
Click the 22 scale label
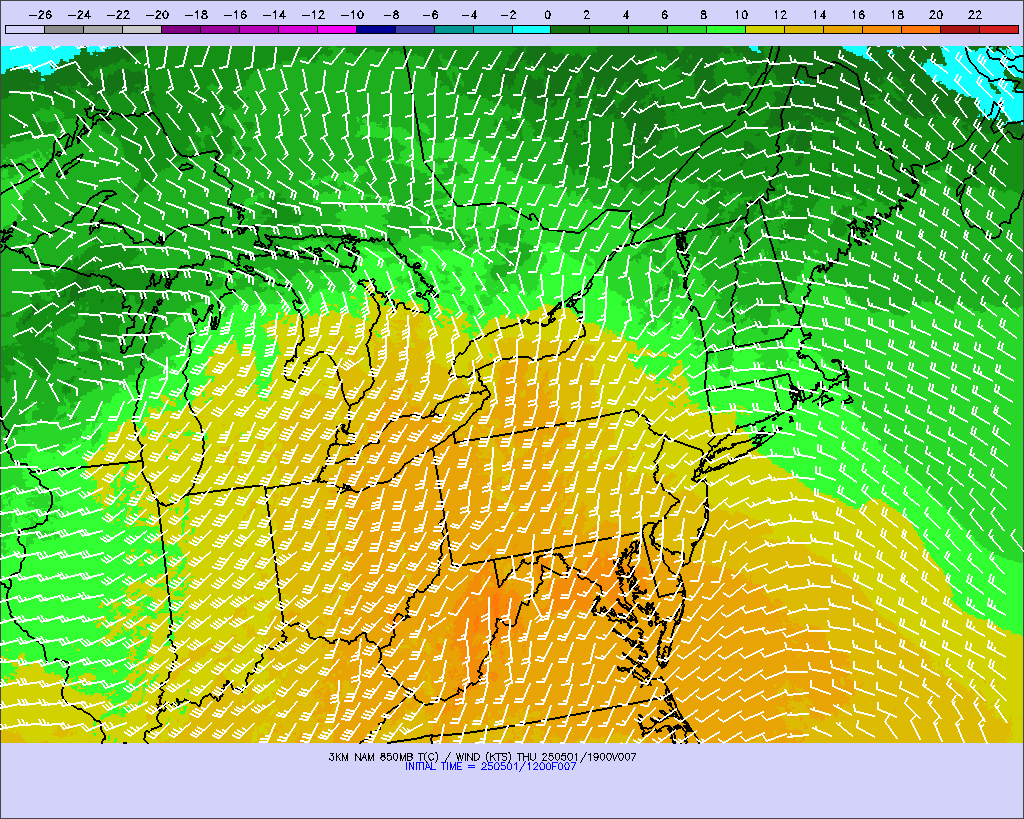pos(975,15)
